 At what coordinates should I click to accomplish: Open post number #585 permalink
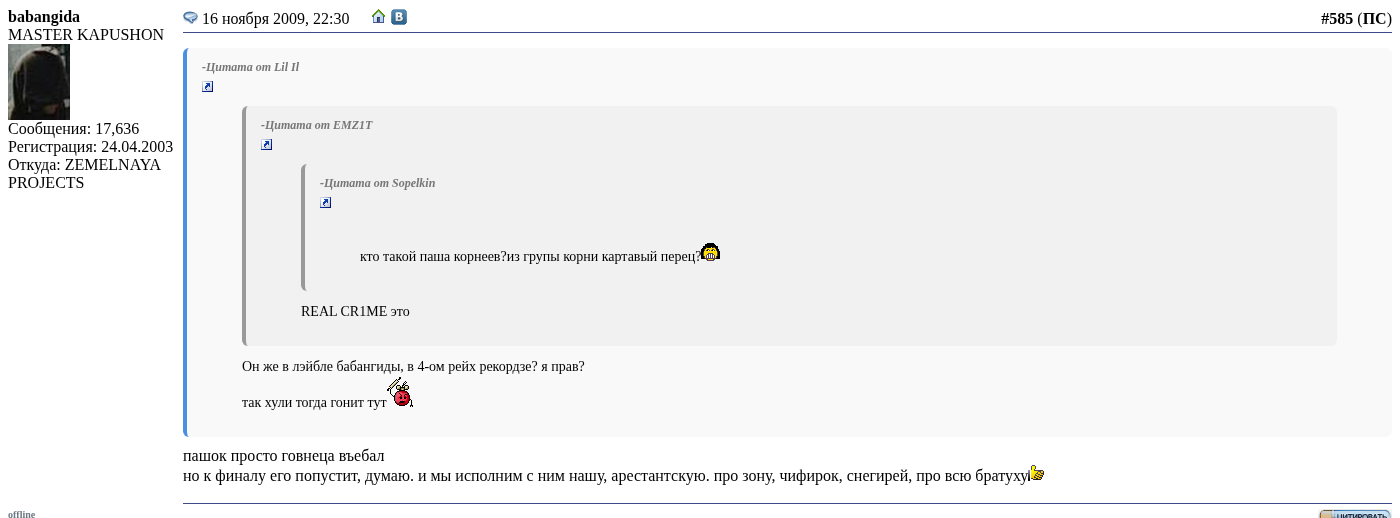tap(1336, 18)
